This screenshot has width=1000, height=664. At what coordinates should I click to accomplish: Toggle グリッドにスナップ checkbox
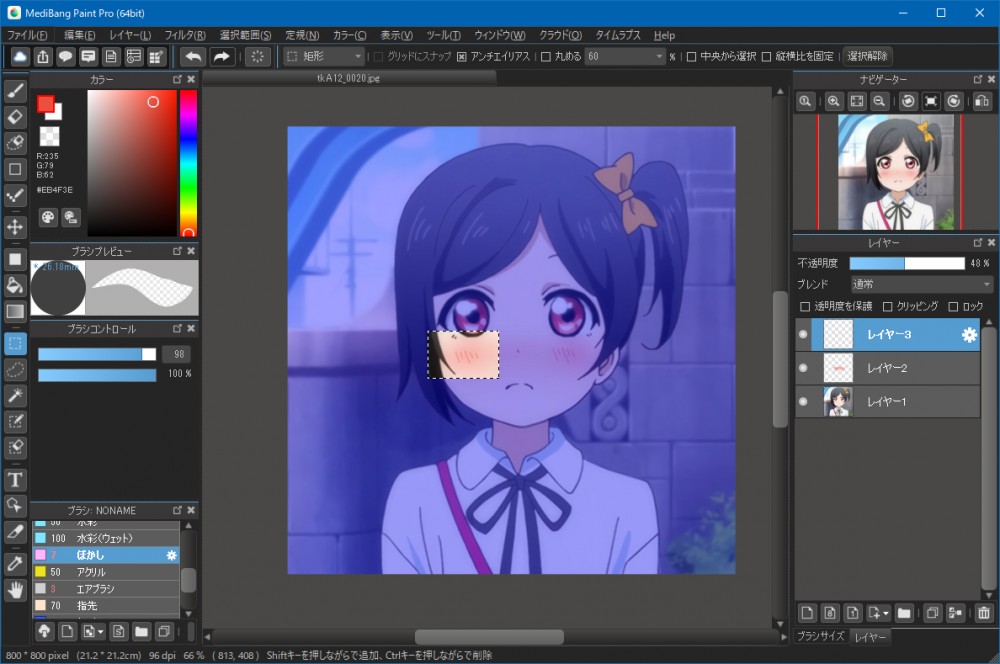point(378,57)
